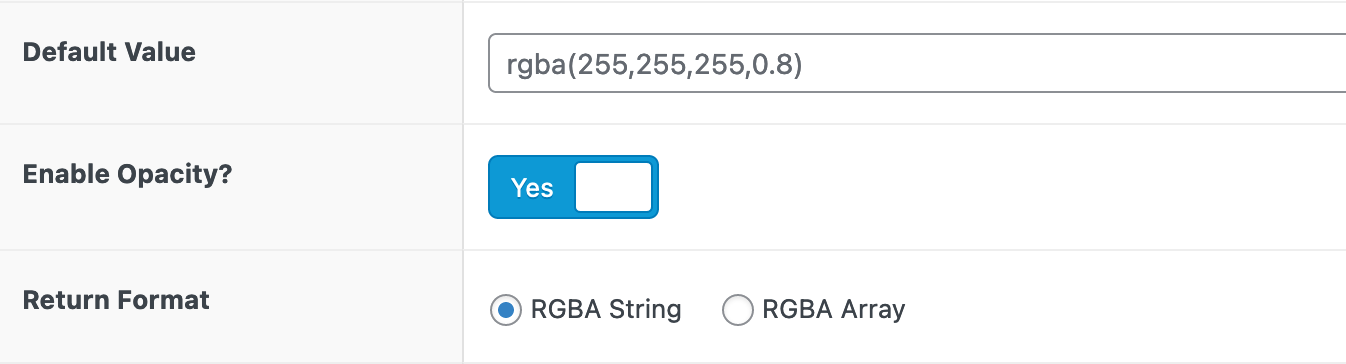Click the blue Yes side of the opacity toggle

pos(532,187)
